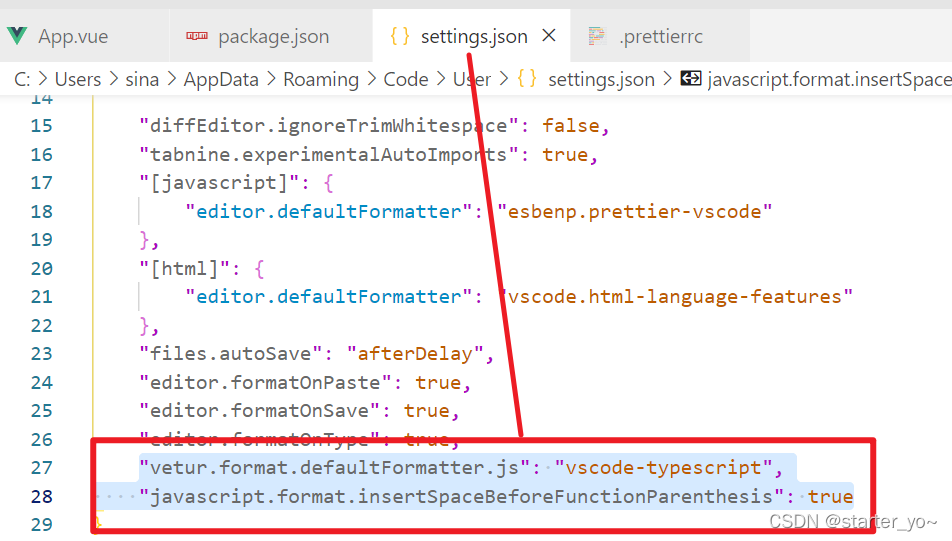Click line number 23 in the gutter
Viewport: 952px width, 541px height.
pos(41,353)
